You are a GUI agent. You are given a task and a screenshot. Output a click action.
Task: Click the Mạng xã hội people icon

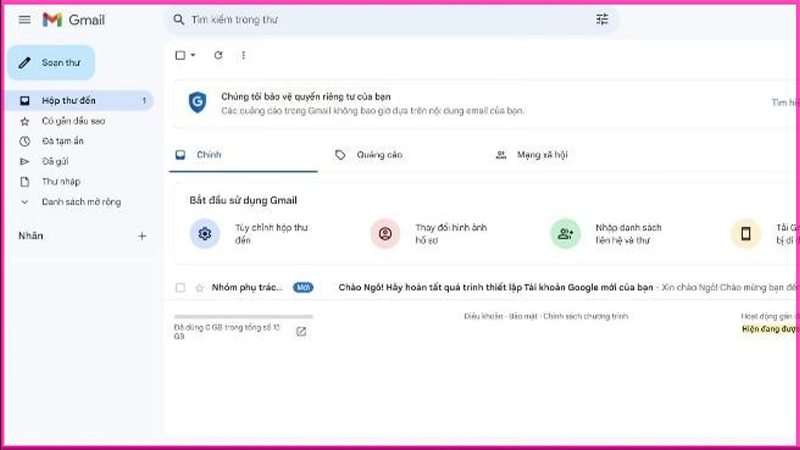click(501, 155)
